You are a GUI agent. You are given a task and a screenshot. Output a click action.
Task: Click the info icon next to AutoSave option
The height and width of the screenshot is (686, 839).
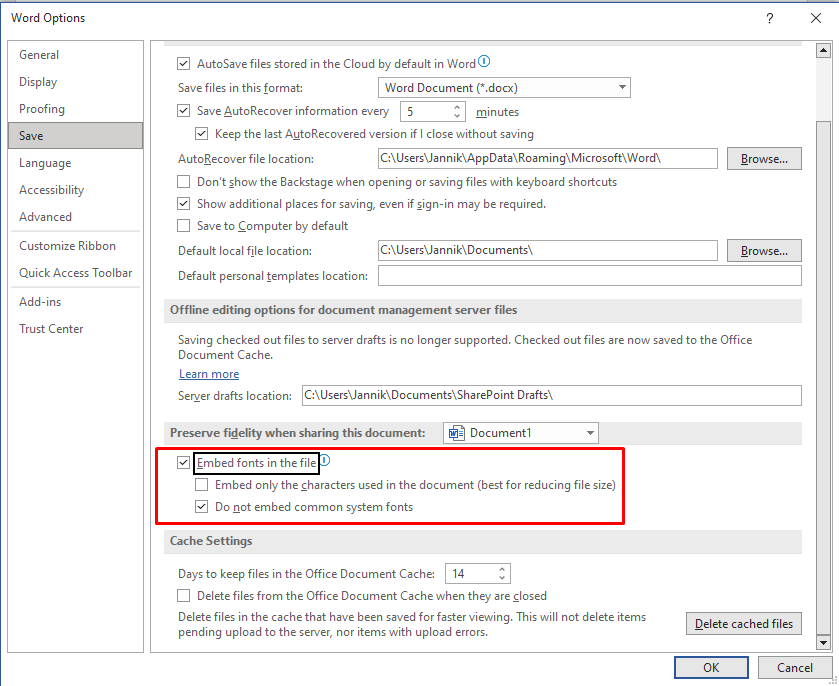click(x=484, y=62)
